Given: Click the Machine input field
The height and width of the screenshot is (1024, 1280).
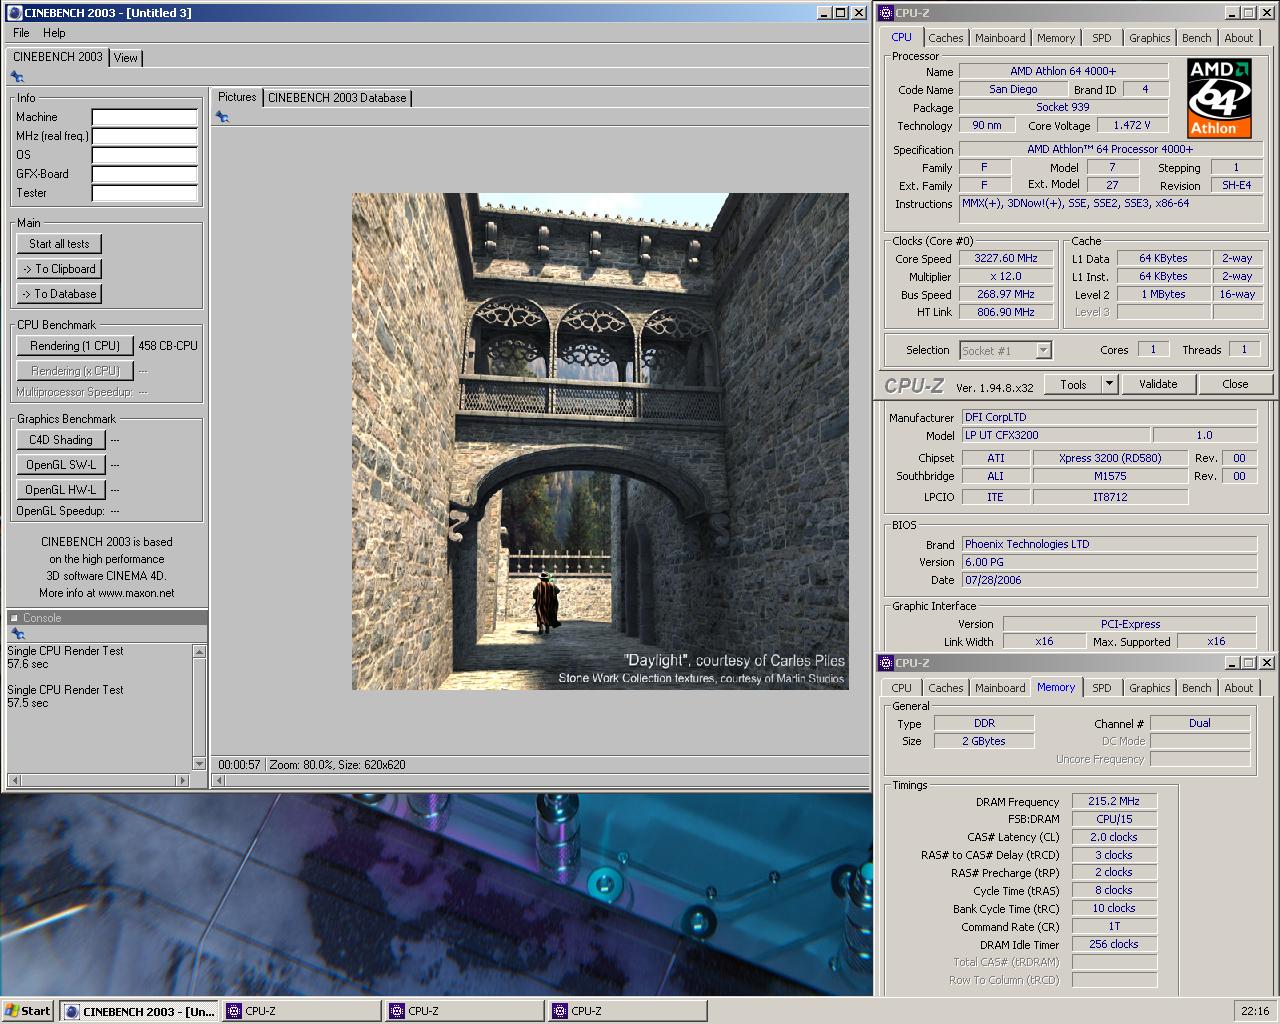Looking at the screenshot, I should [144, 117].
